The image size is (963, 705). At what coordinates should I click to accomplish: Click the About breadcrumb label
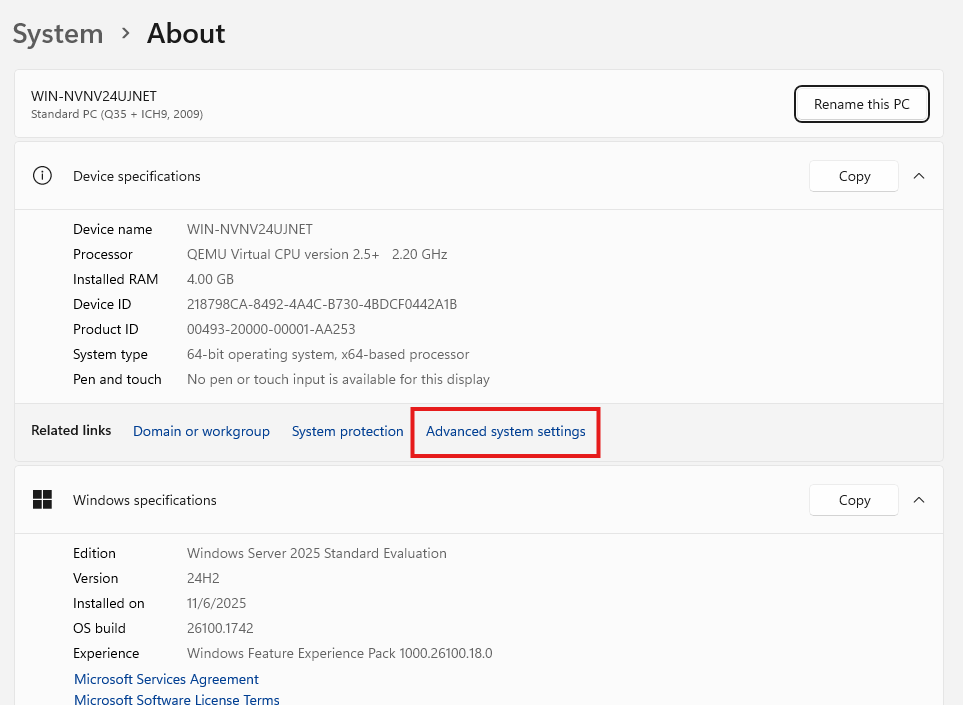coord(185,33)
